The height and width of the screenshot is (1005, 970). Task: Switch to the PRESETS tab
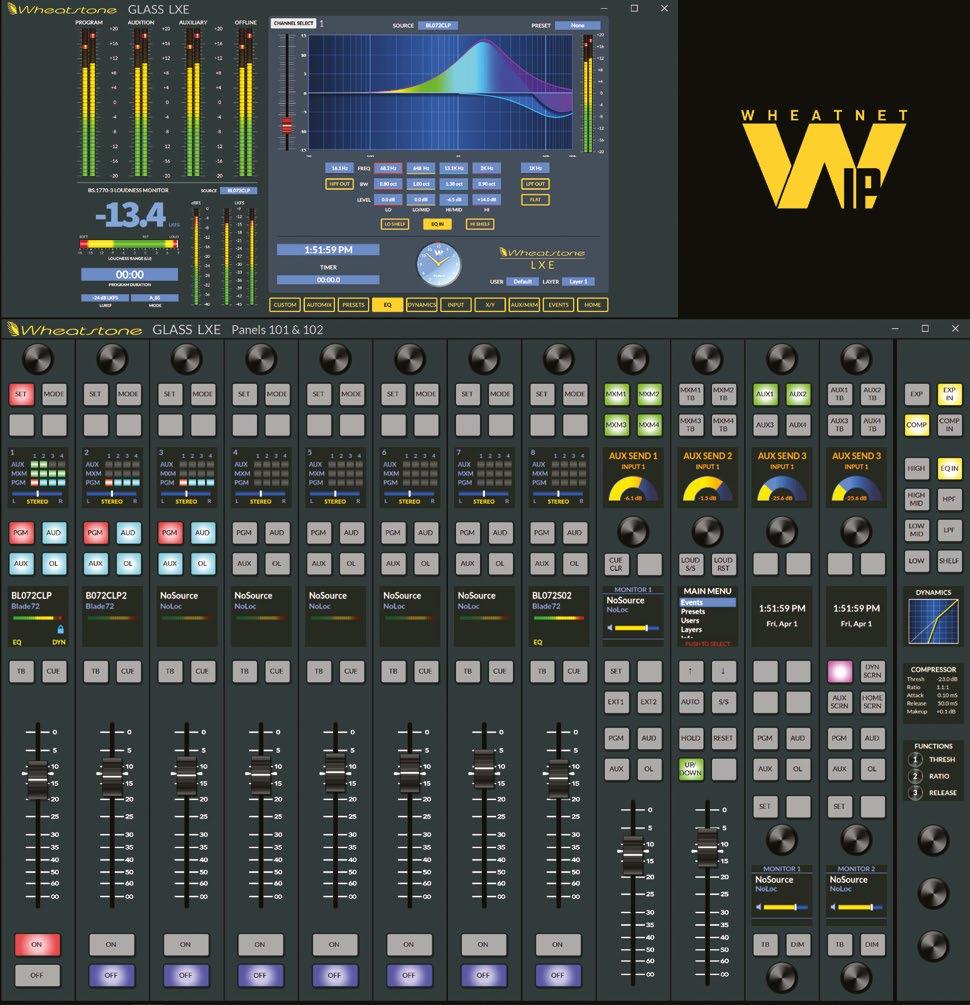tap(353, 305)
